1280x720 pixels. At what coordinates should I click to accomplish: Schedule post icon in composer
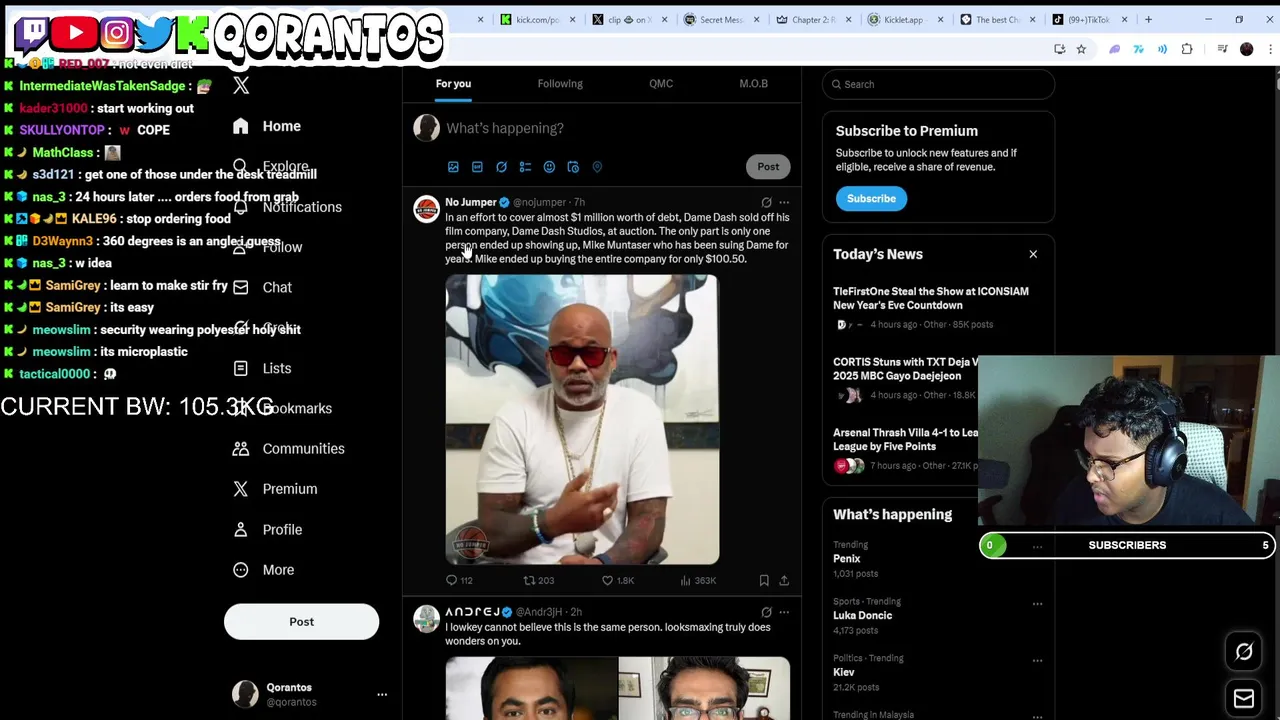[573, 167]
